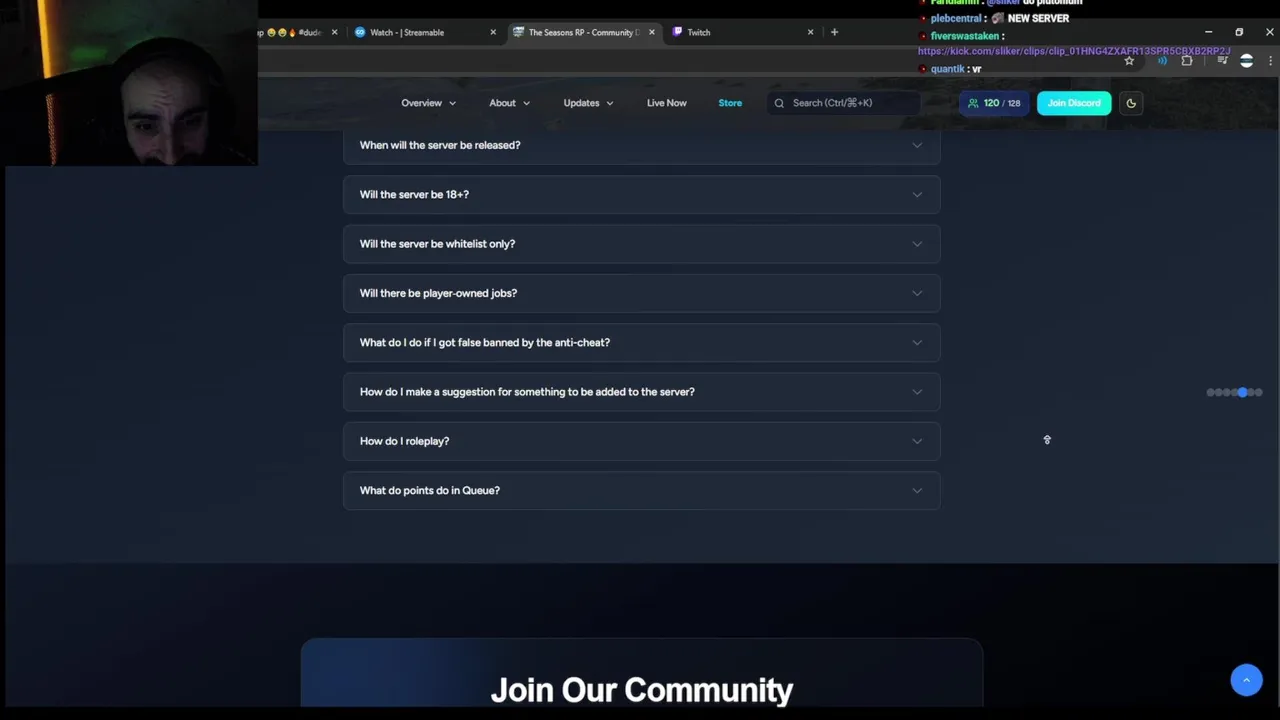Click the tab audio indicator icon in toolbar
1280x720 pixels.
point(1162,61)
